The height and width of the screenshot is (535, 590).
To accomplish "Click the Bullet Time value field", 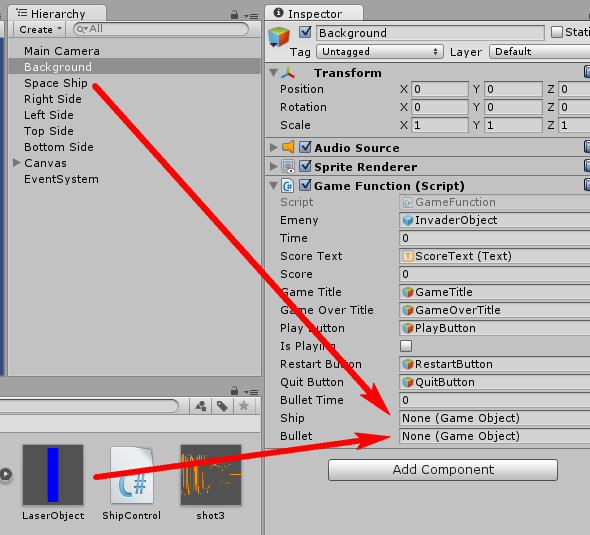I will point(494,400).
